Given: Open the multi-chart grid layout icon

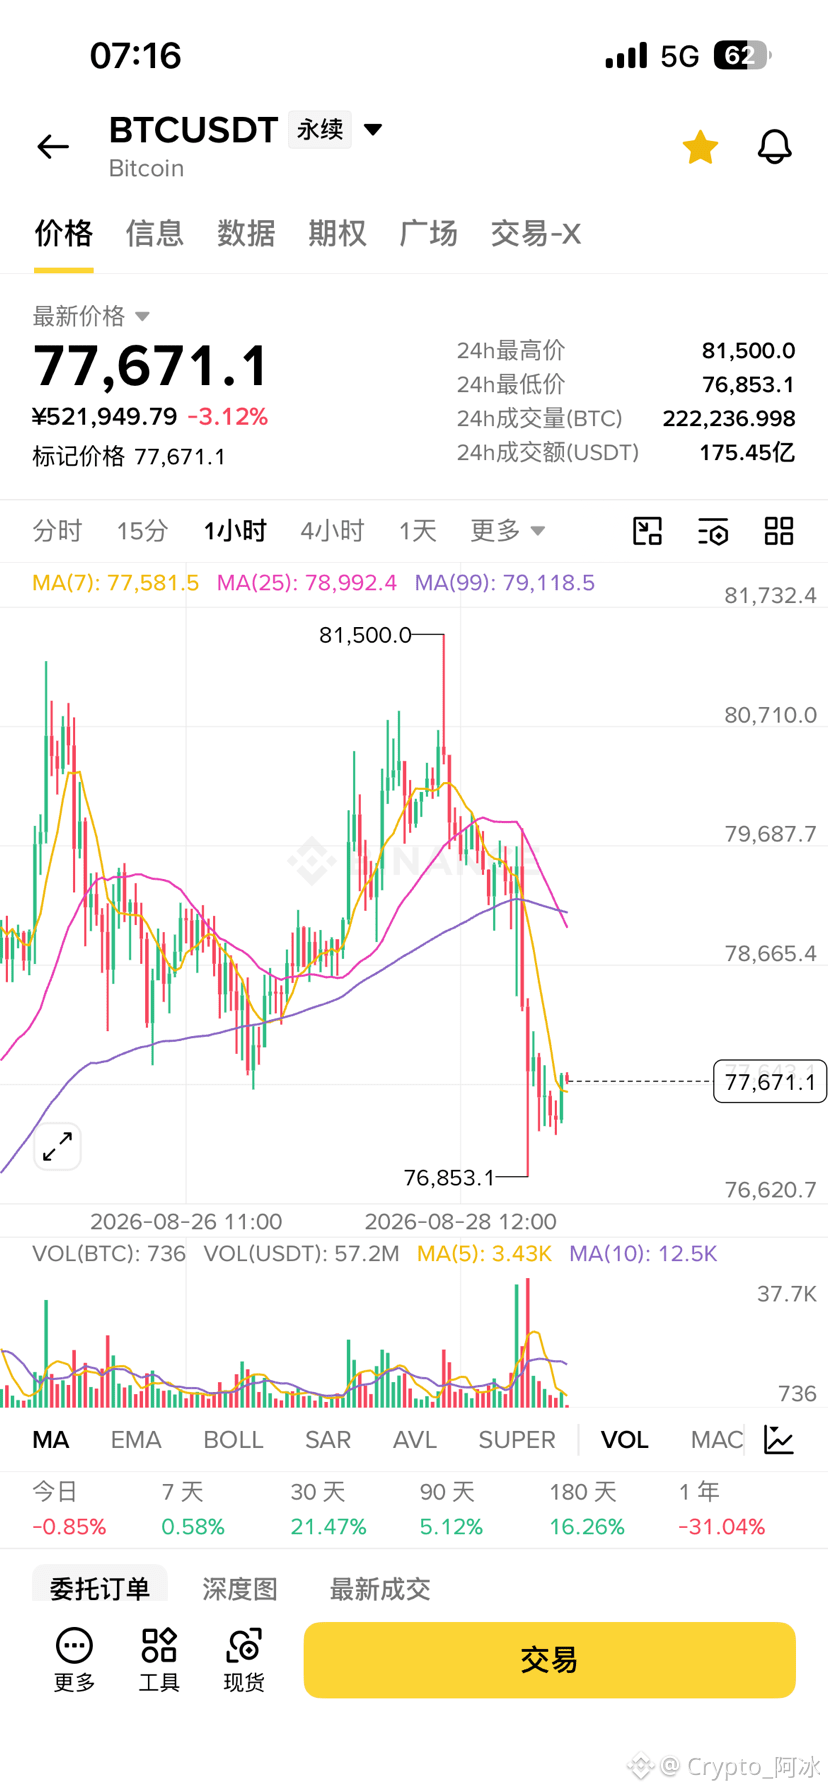Looking at the screenshot, I should (x=779, y=531).
